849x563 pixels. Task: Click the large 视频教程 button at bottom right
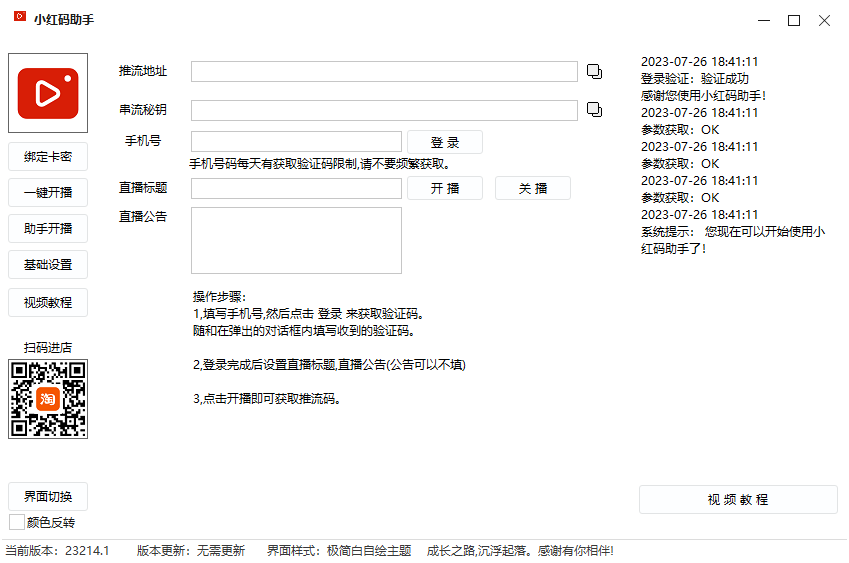click(x=738, y=499)
